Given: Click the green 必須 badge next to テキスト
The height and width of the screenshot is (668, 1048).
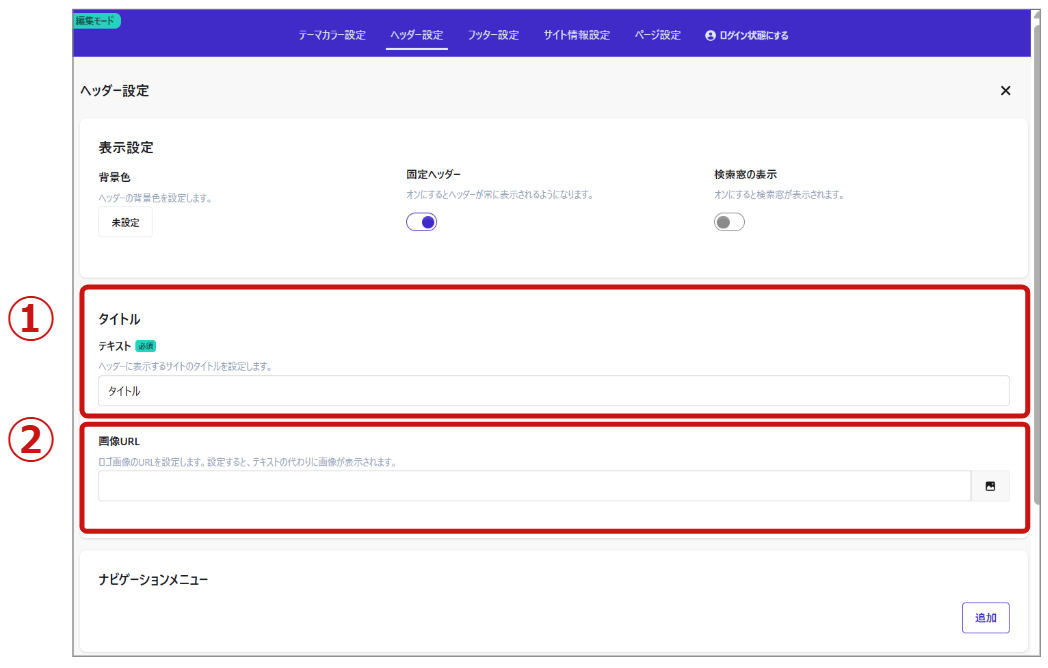Looking at the screenshot, I should [x=146, y=346].
